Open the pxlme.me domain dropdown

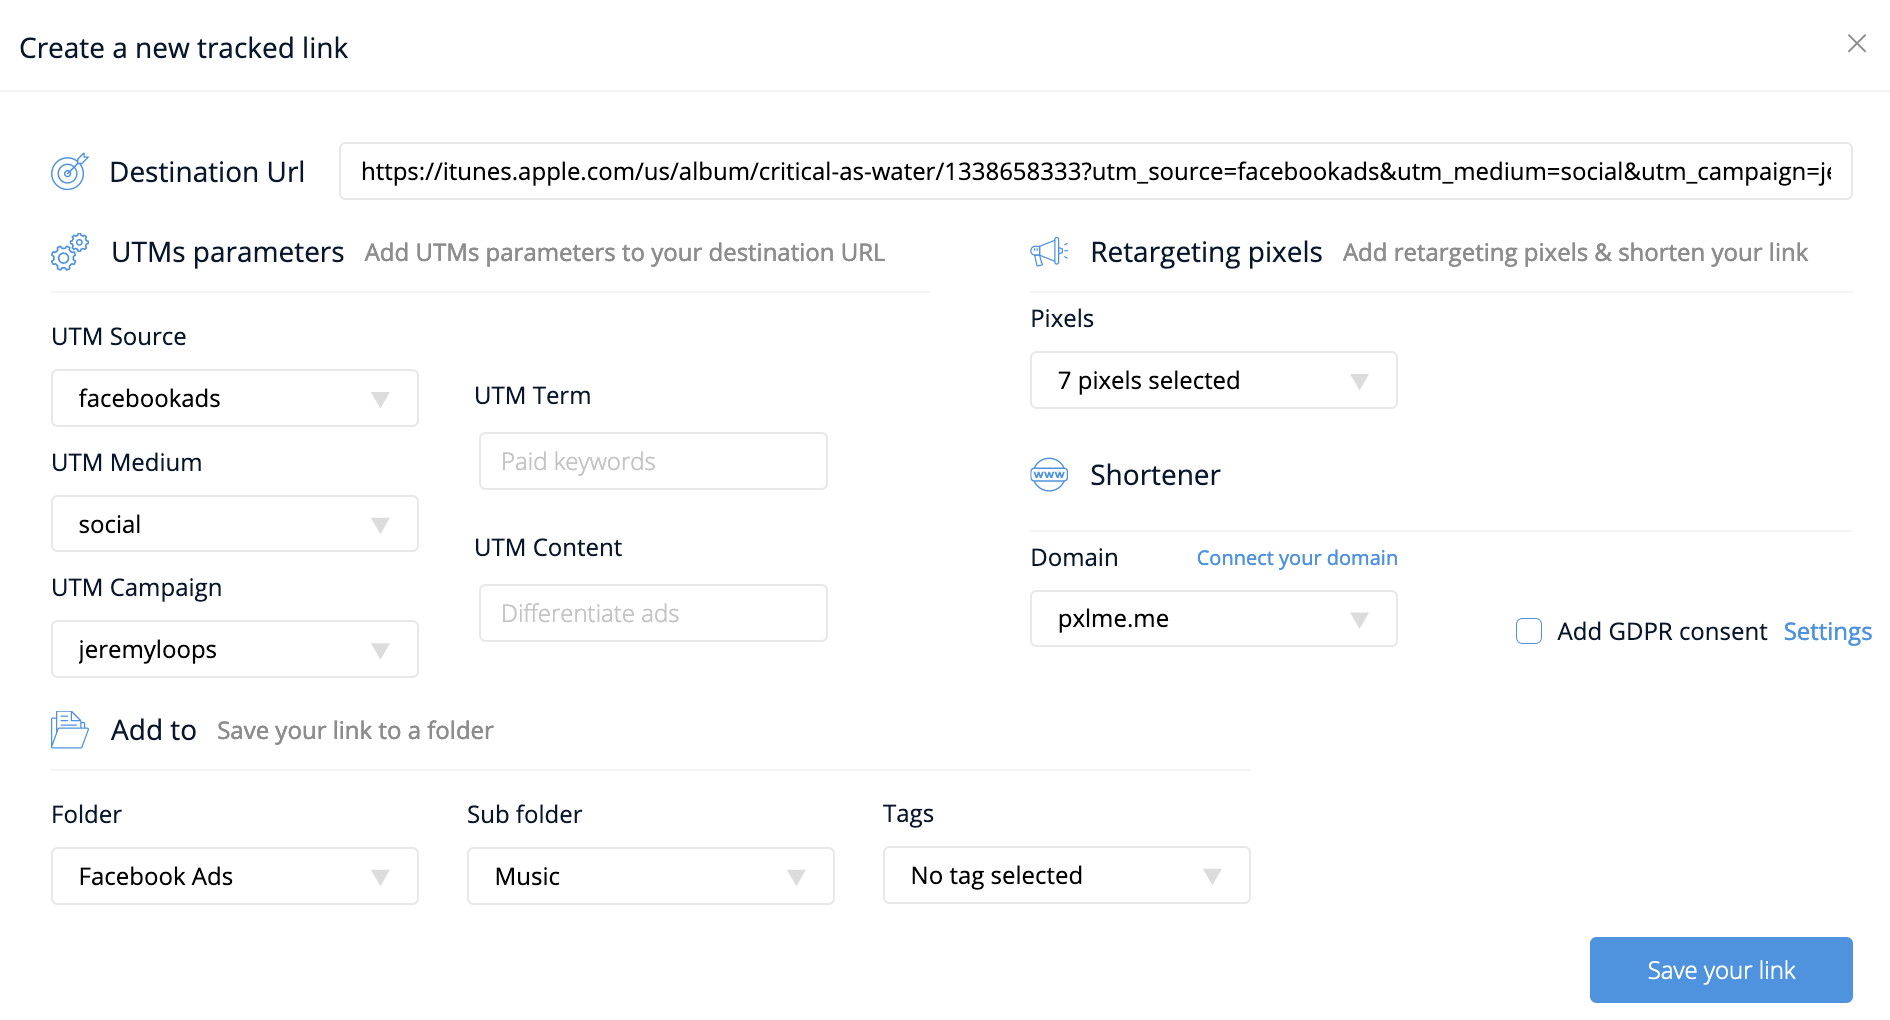(1213, 619)
